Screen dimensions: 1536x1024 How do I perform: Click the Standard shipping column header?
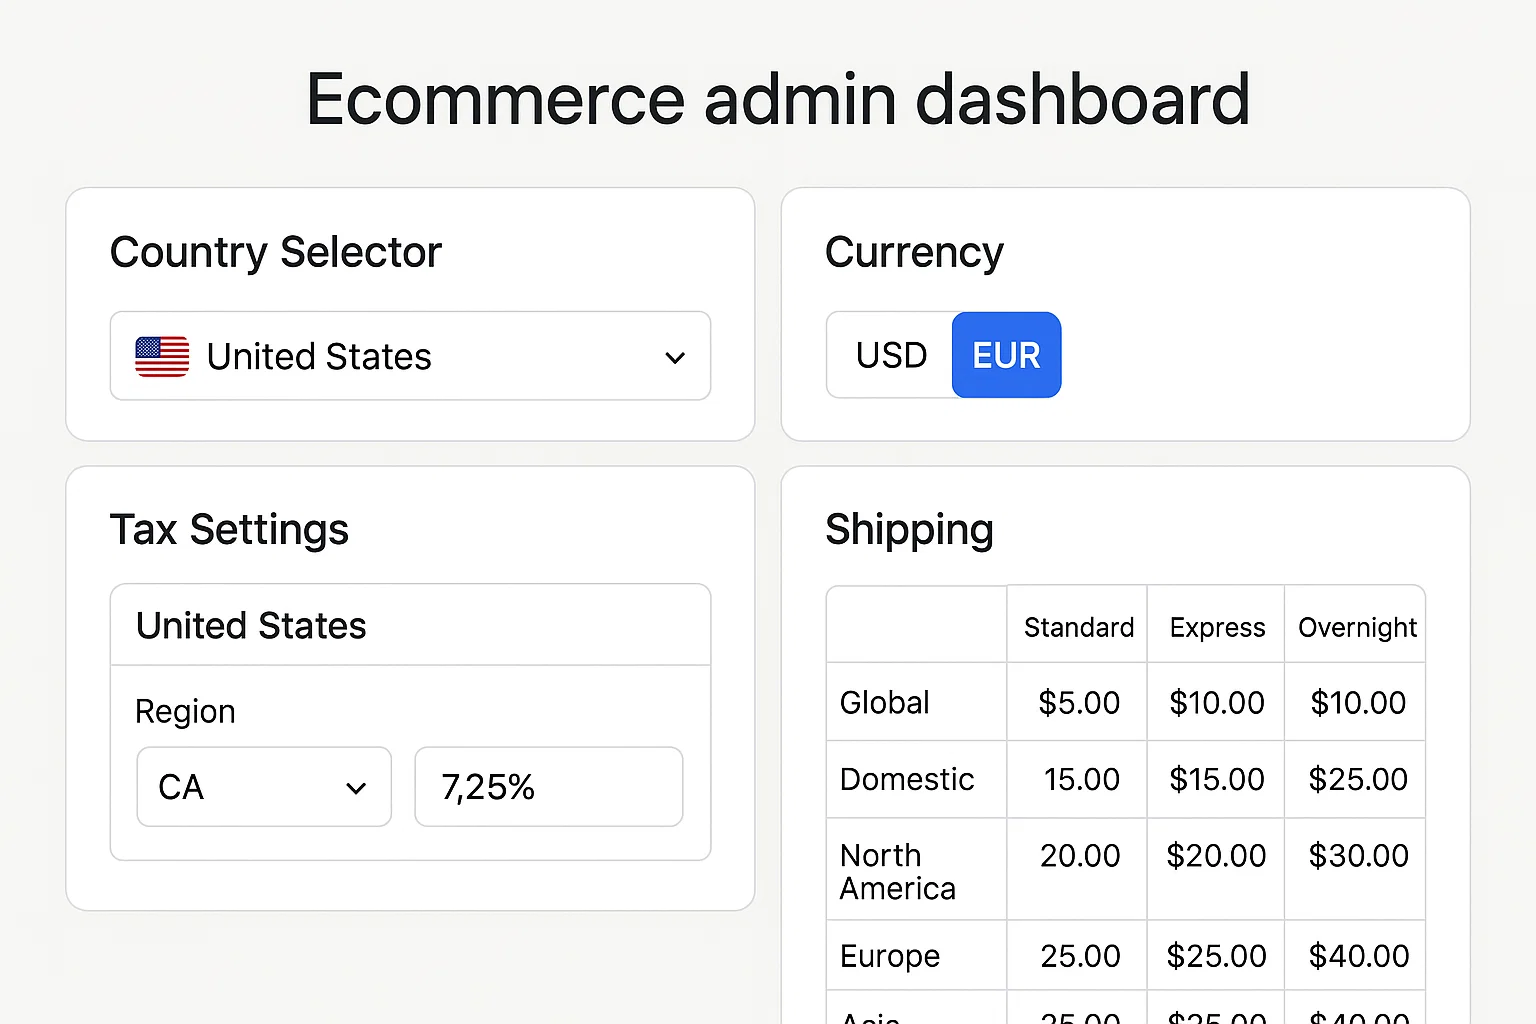[1078, 627]
